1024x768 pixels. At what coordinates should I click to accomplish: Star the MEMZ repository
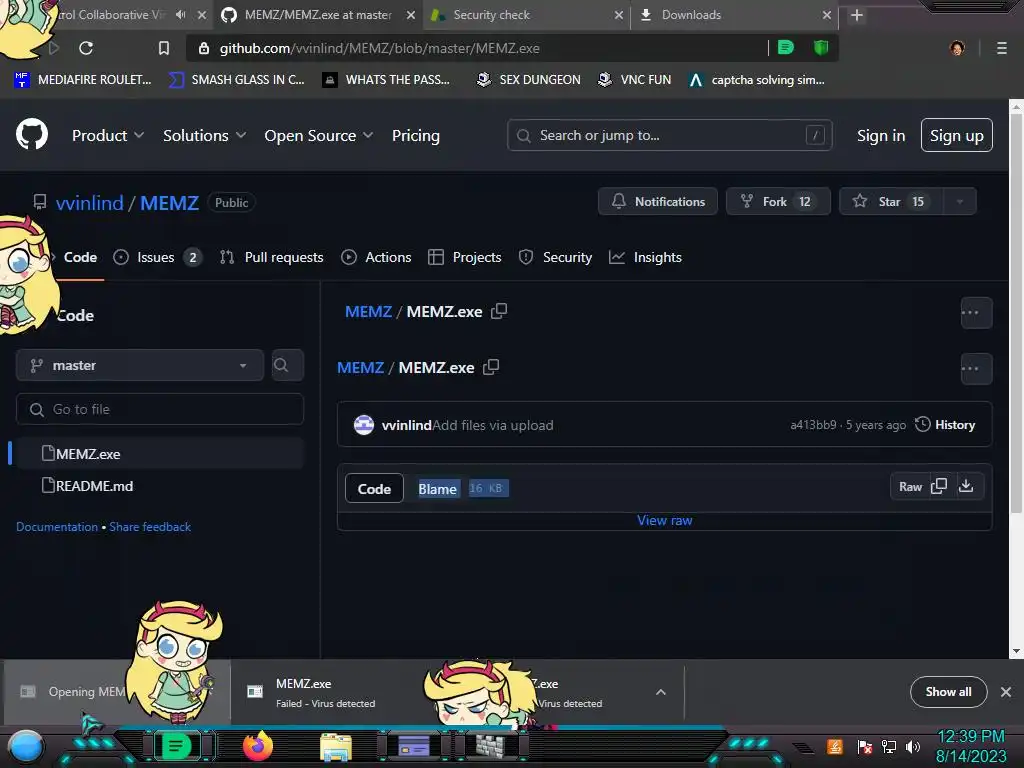[x=891, y=201]
